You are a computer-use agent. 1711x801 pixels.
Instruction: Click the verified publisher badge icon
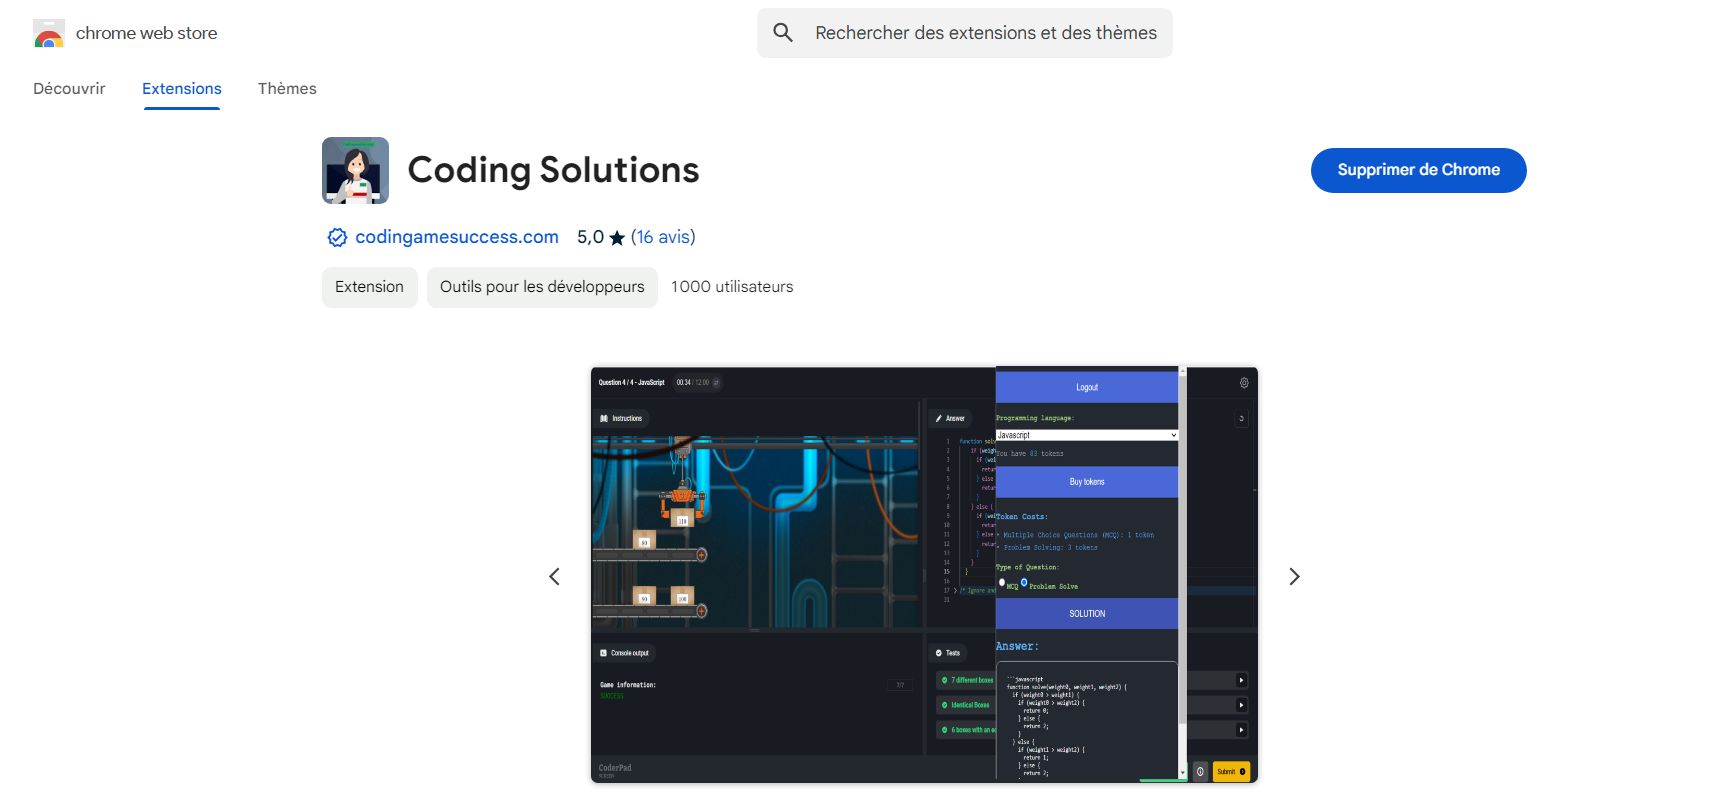click(x=337, y=237)
